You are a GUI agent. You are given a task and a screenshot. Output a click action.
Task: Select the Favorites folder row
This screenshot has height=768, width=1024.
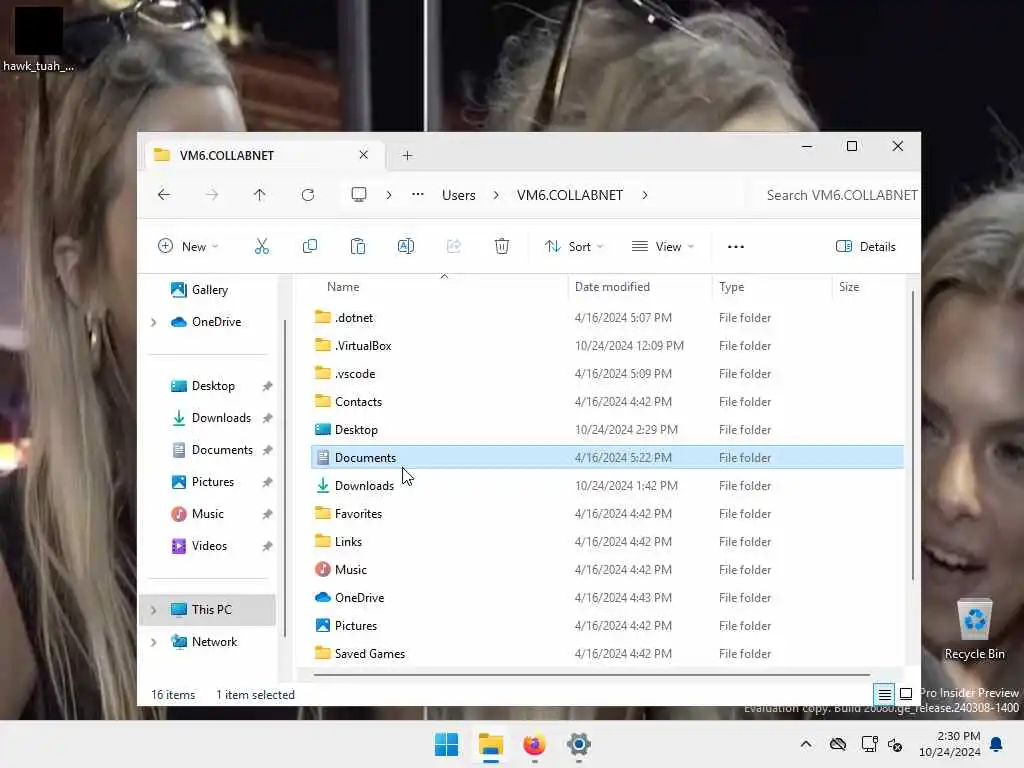point(607,514)
